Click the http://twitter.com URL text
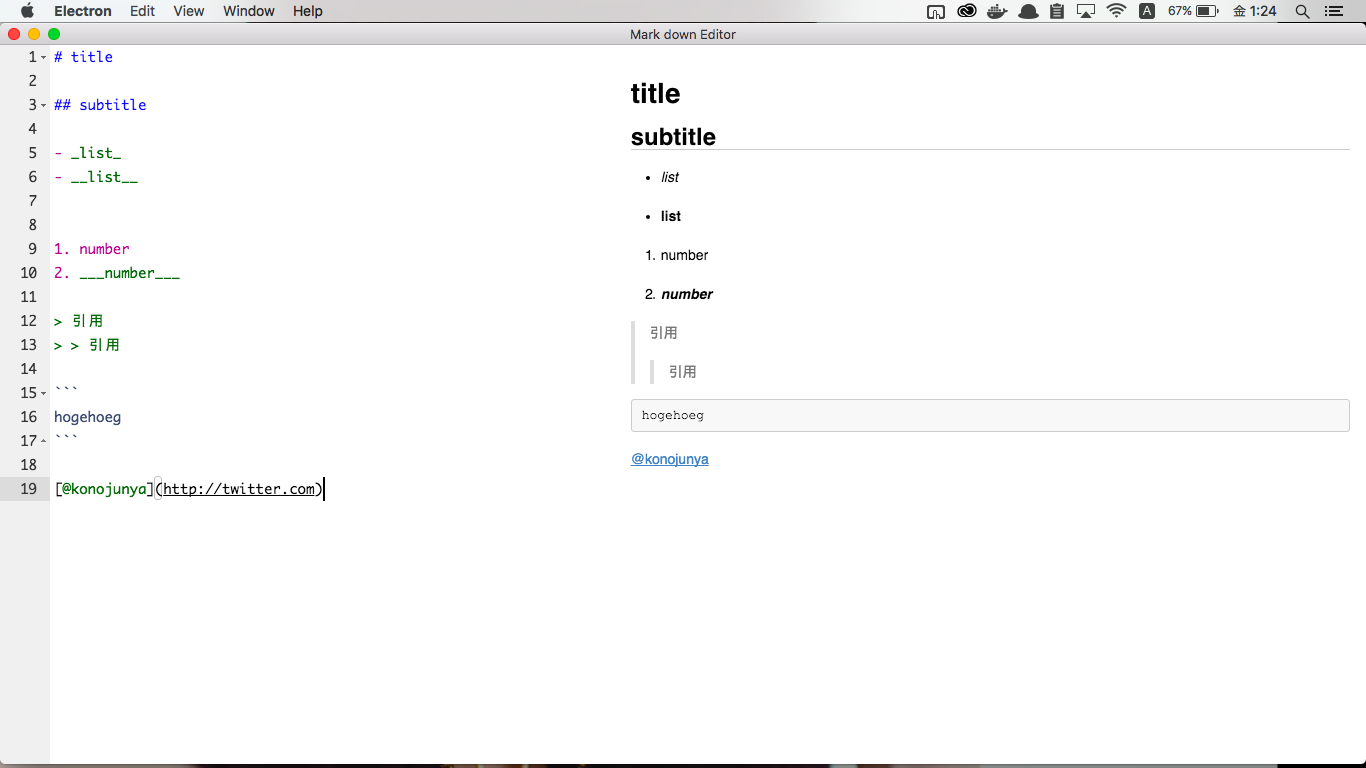 (x=239, y=488)
